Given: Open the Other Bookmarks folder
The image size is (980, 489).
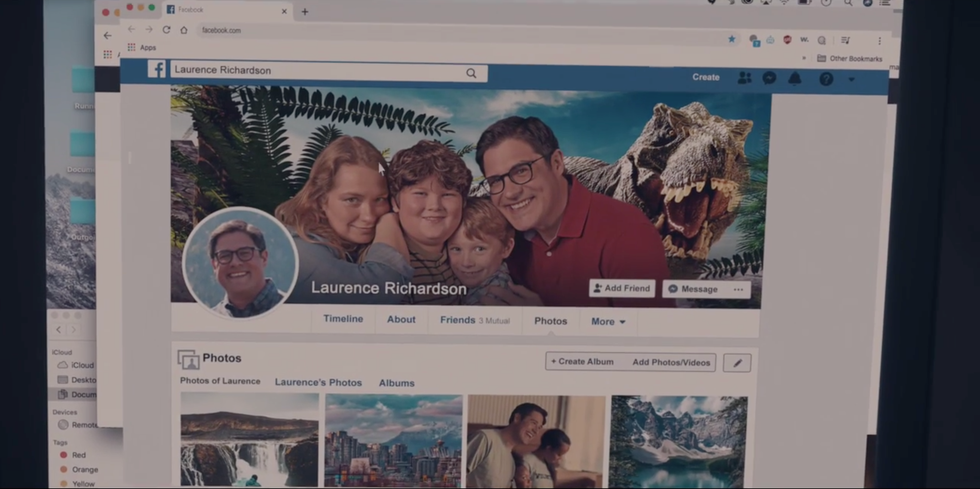Looking at the screenshot, I should coord(850,58).
